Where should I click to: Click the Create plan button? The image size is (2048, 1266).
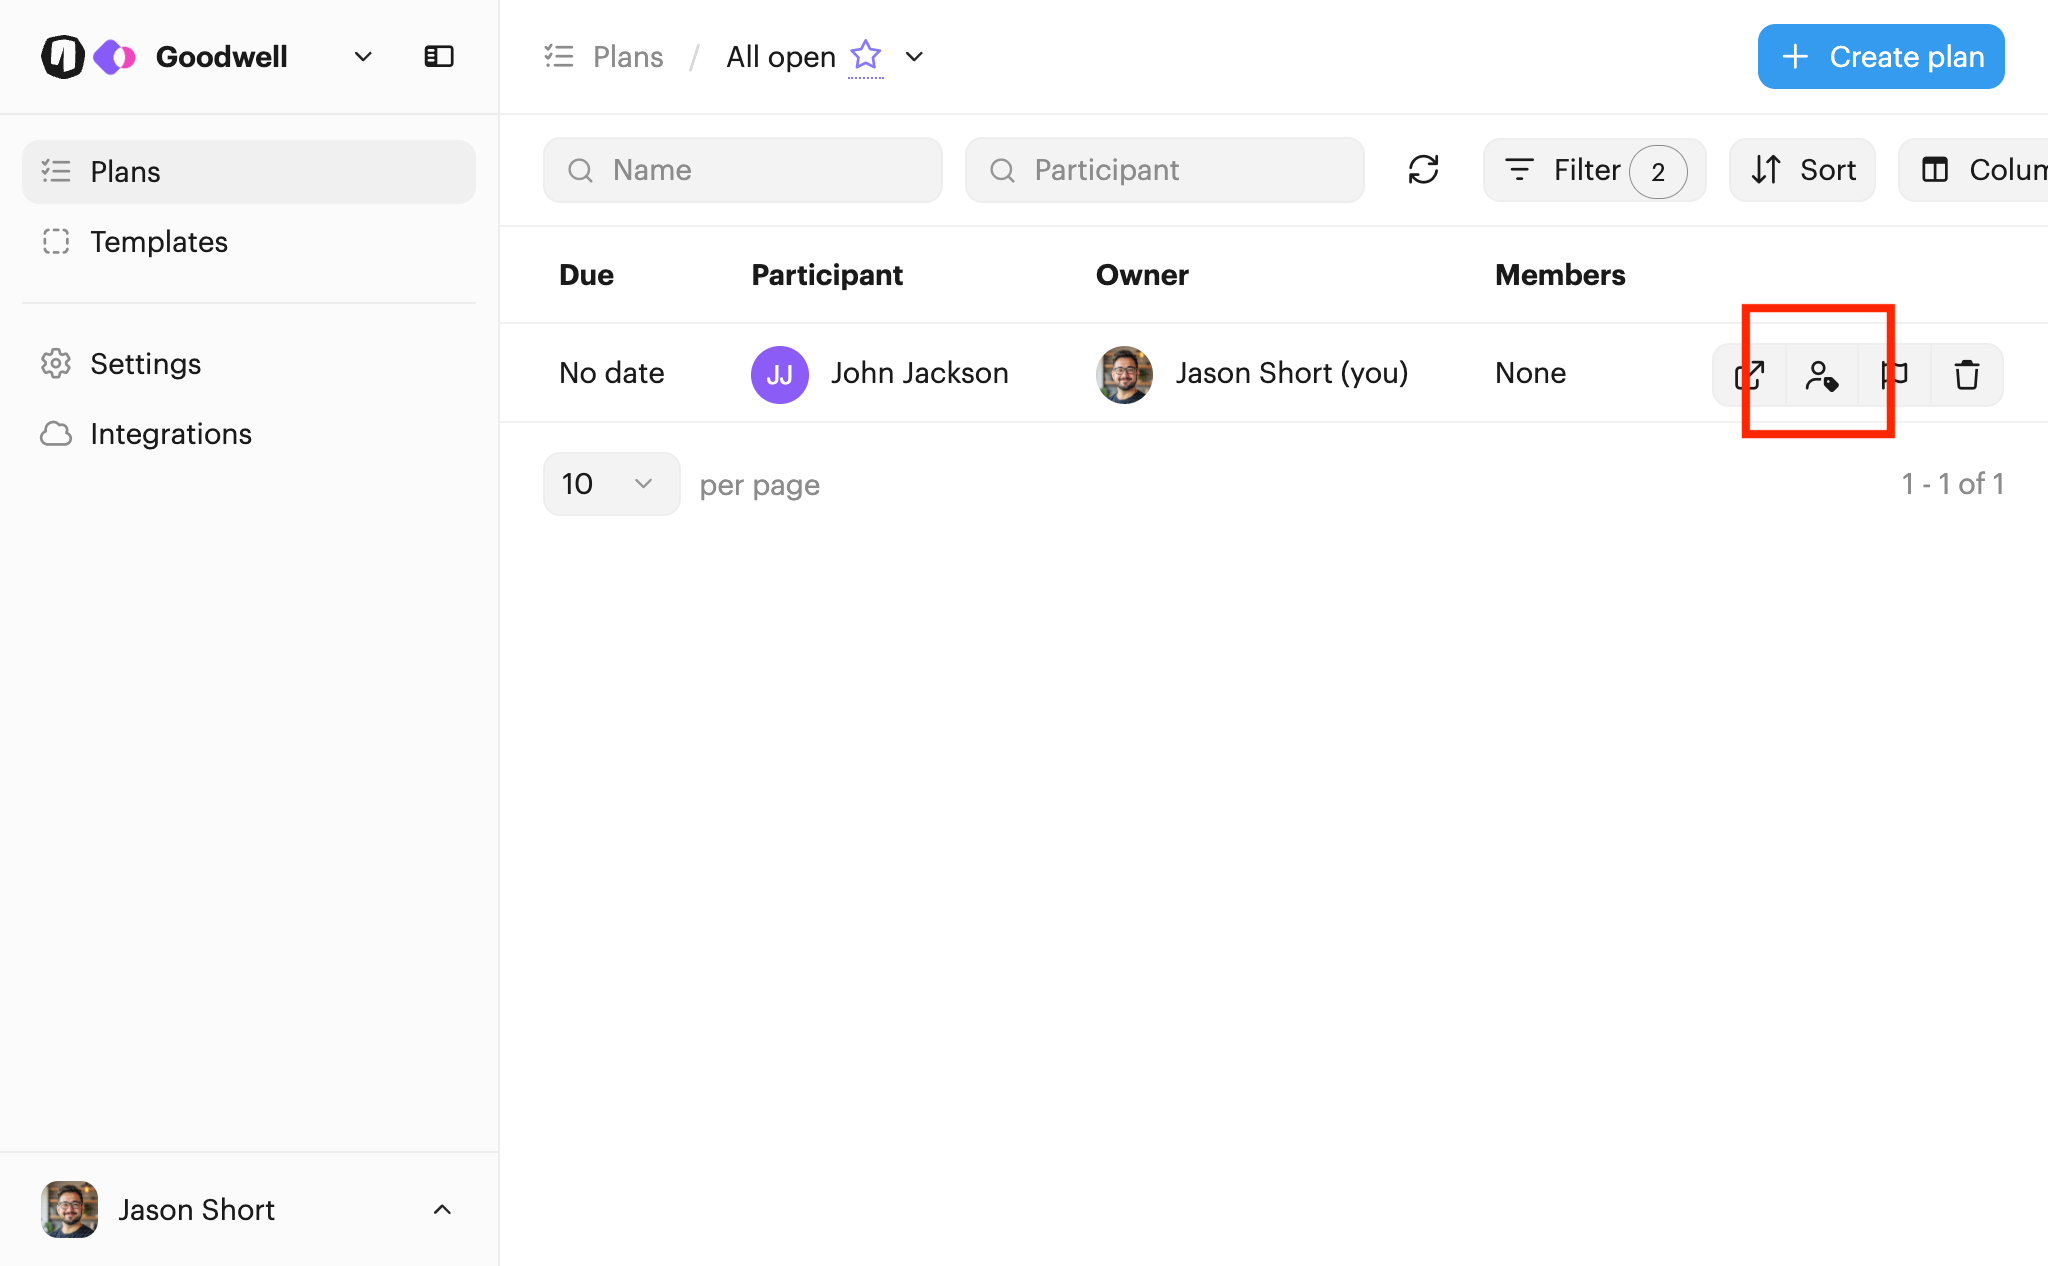(x=1881, y=57)
